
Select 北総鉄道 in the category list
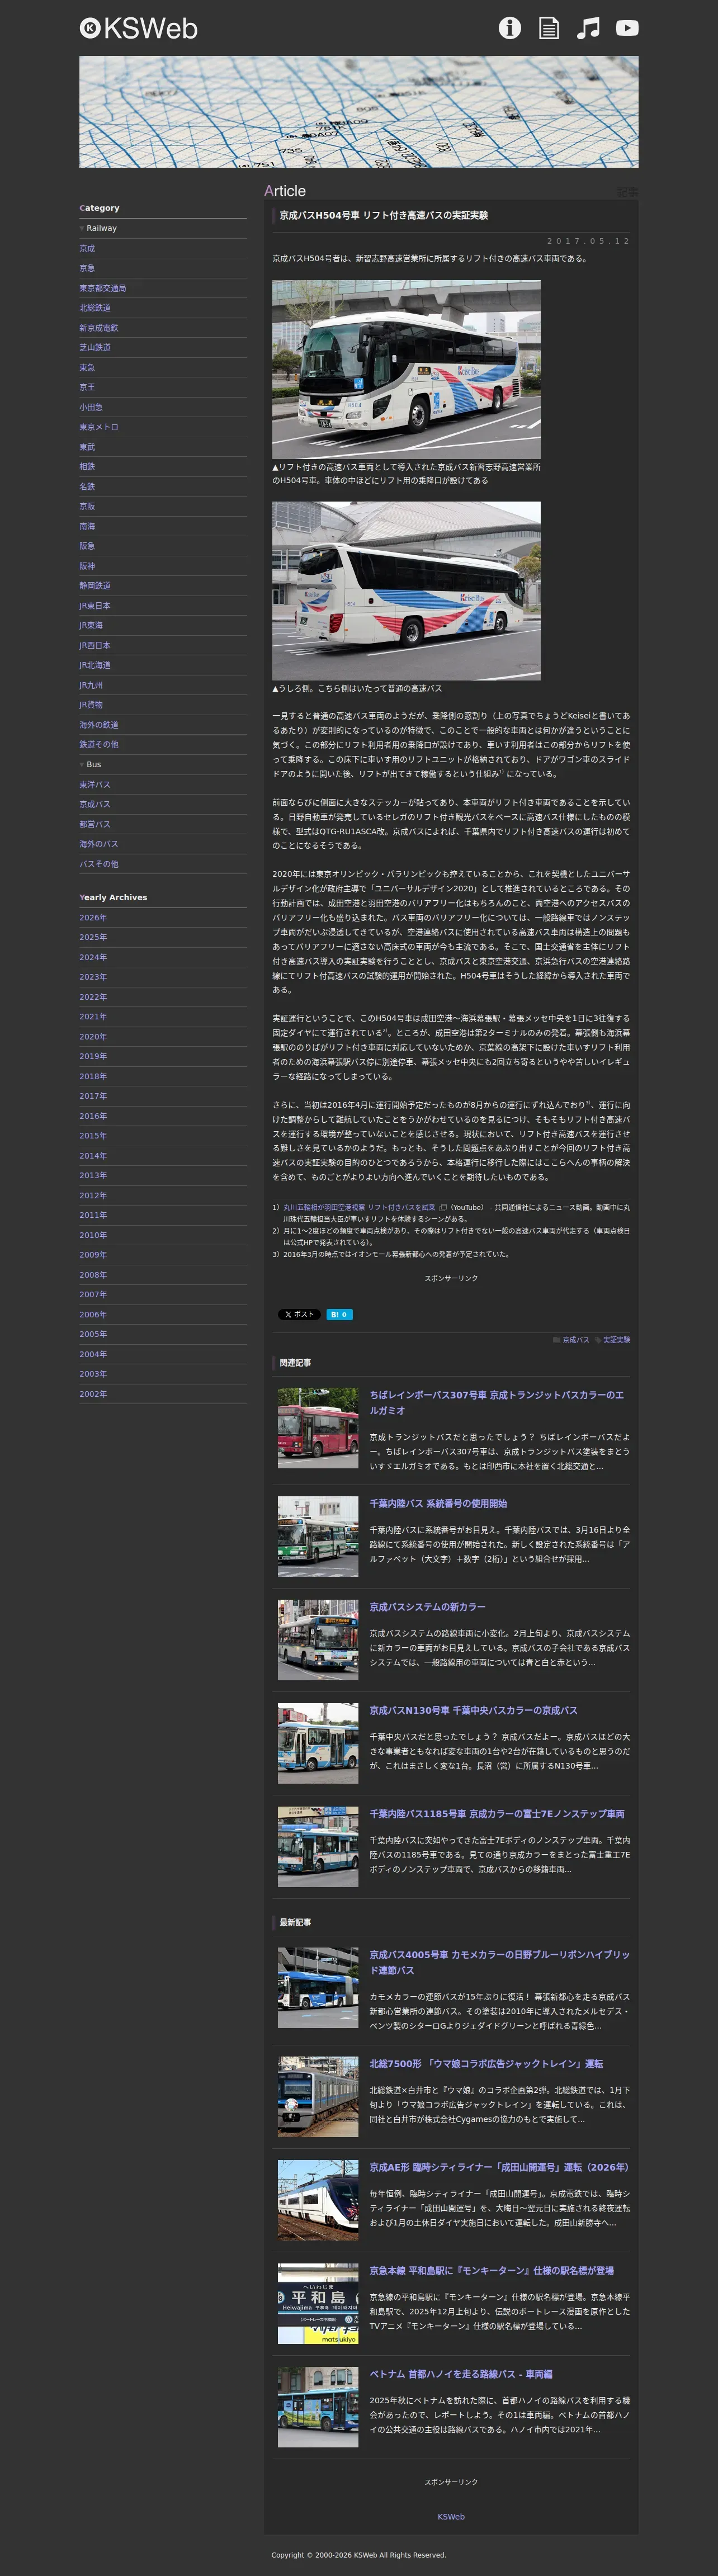(x=95, y=308)
